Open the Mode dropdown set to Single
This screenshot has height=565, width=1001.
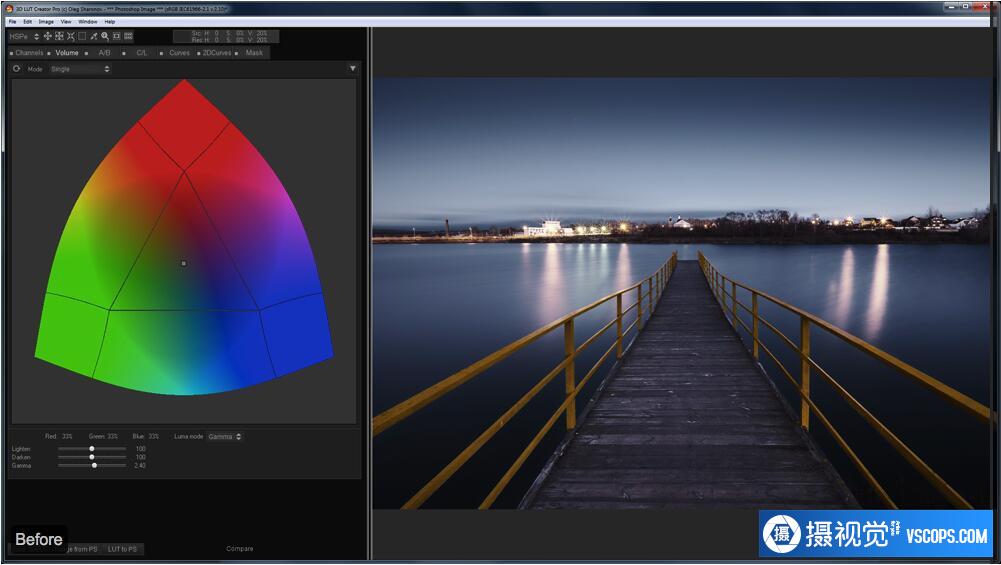[80, 69]
